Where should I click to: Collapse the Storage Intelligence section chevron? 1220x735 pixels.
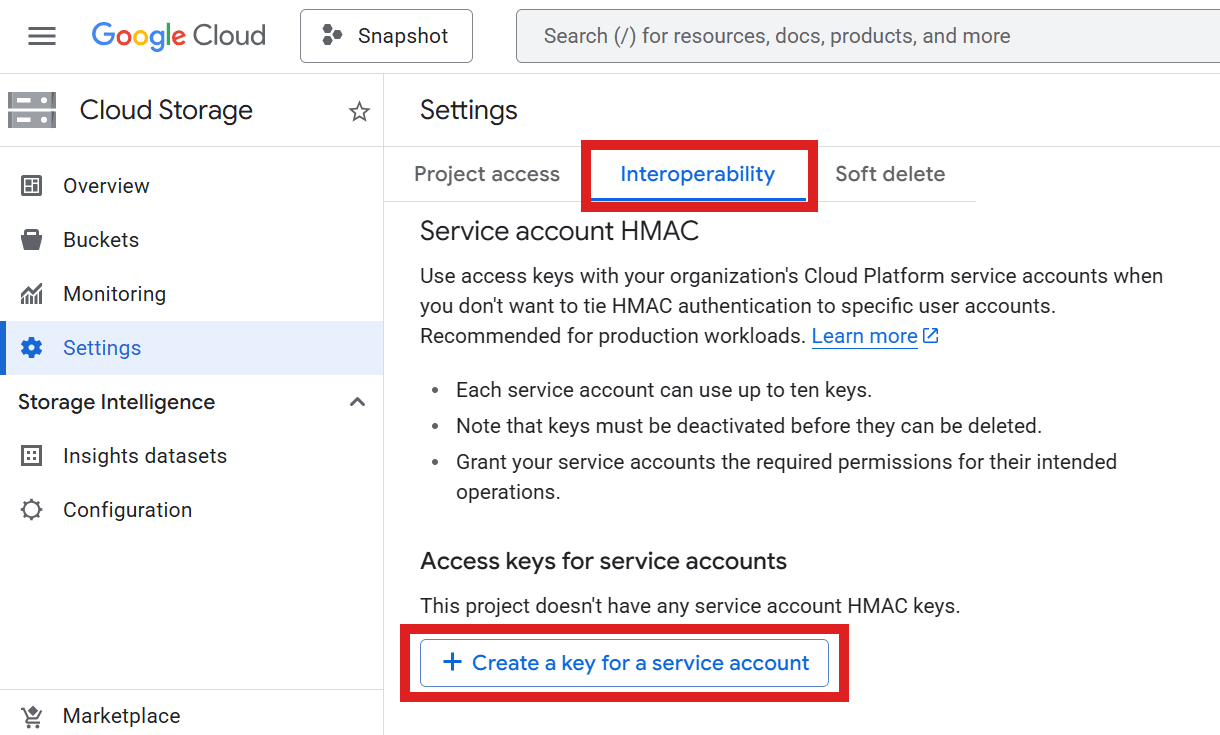[x=357, y=402]
